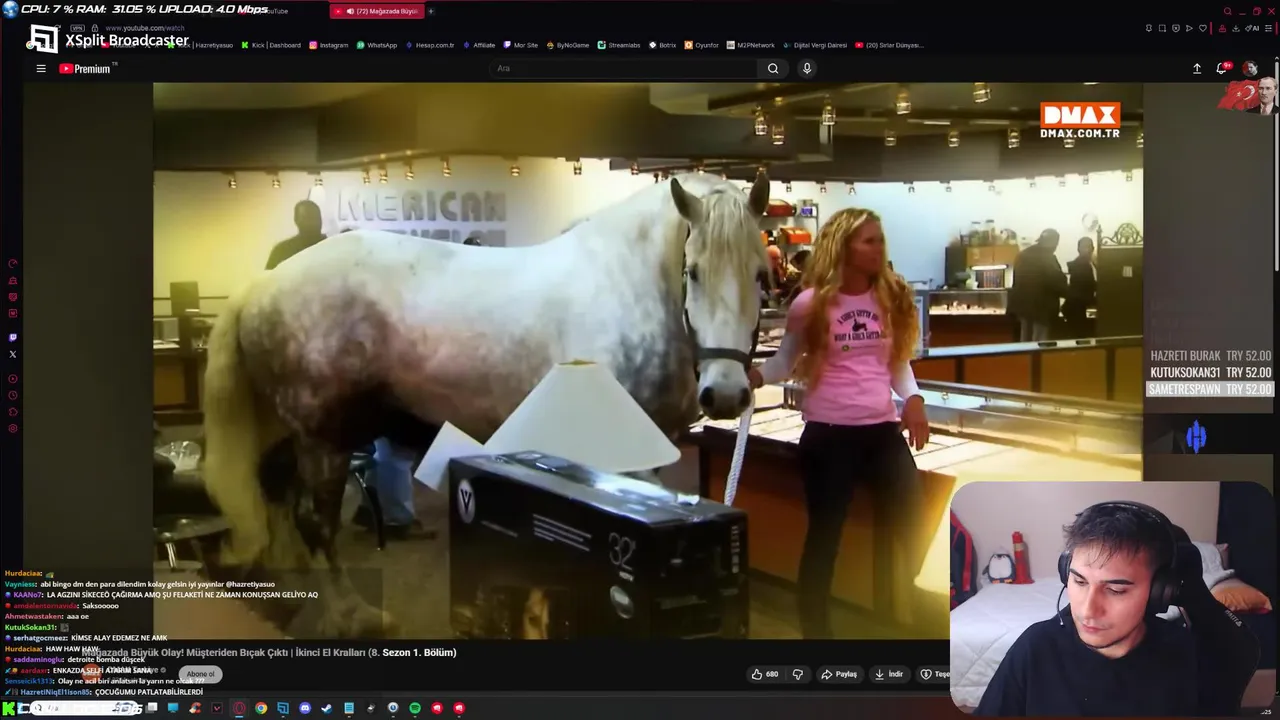Subscribe with the 'Abone ol' button

(x=200, y=674)
